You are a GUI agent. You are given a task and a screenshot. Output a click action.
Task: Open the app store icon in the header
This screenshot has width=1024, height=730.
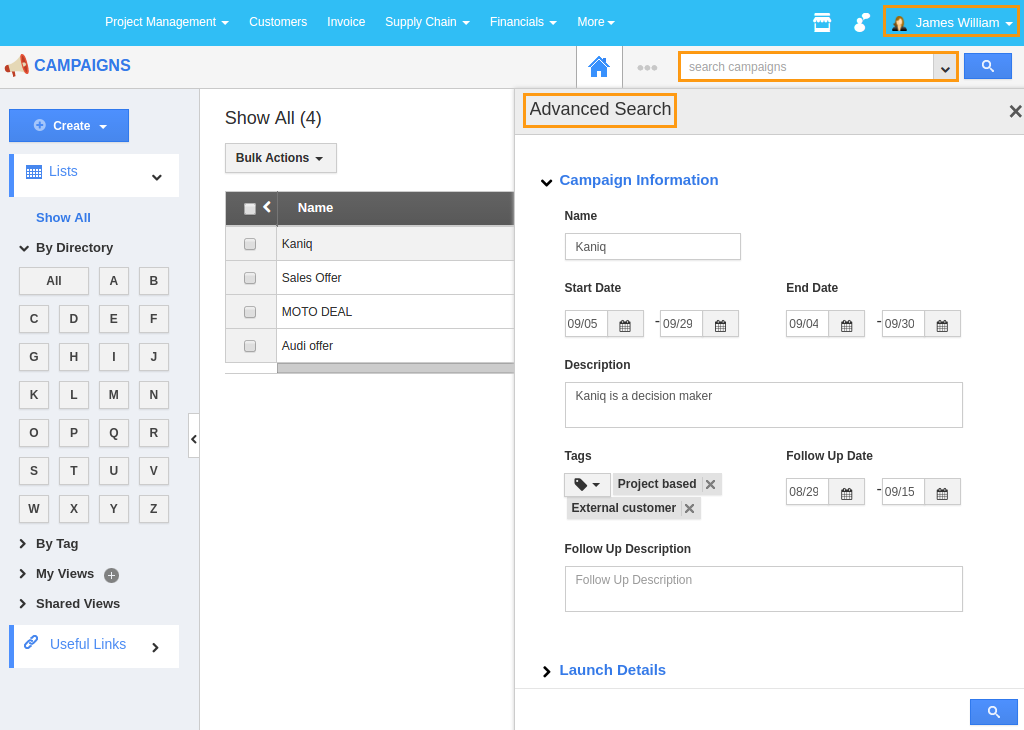pos(822,22)
